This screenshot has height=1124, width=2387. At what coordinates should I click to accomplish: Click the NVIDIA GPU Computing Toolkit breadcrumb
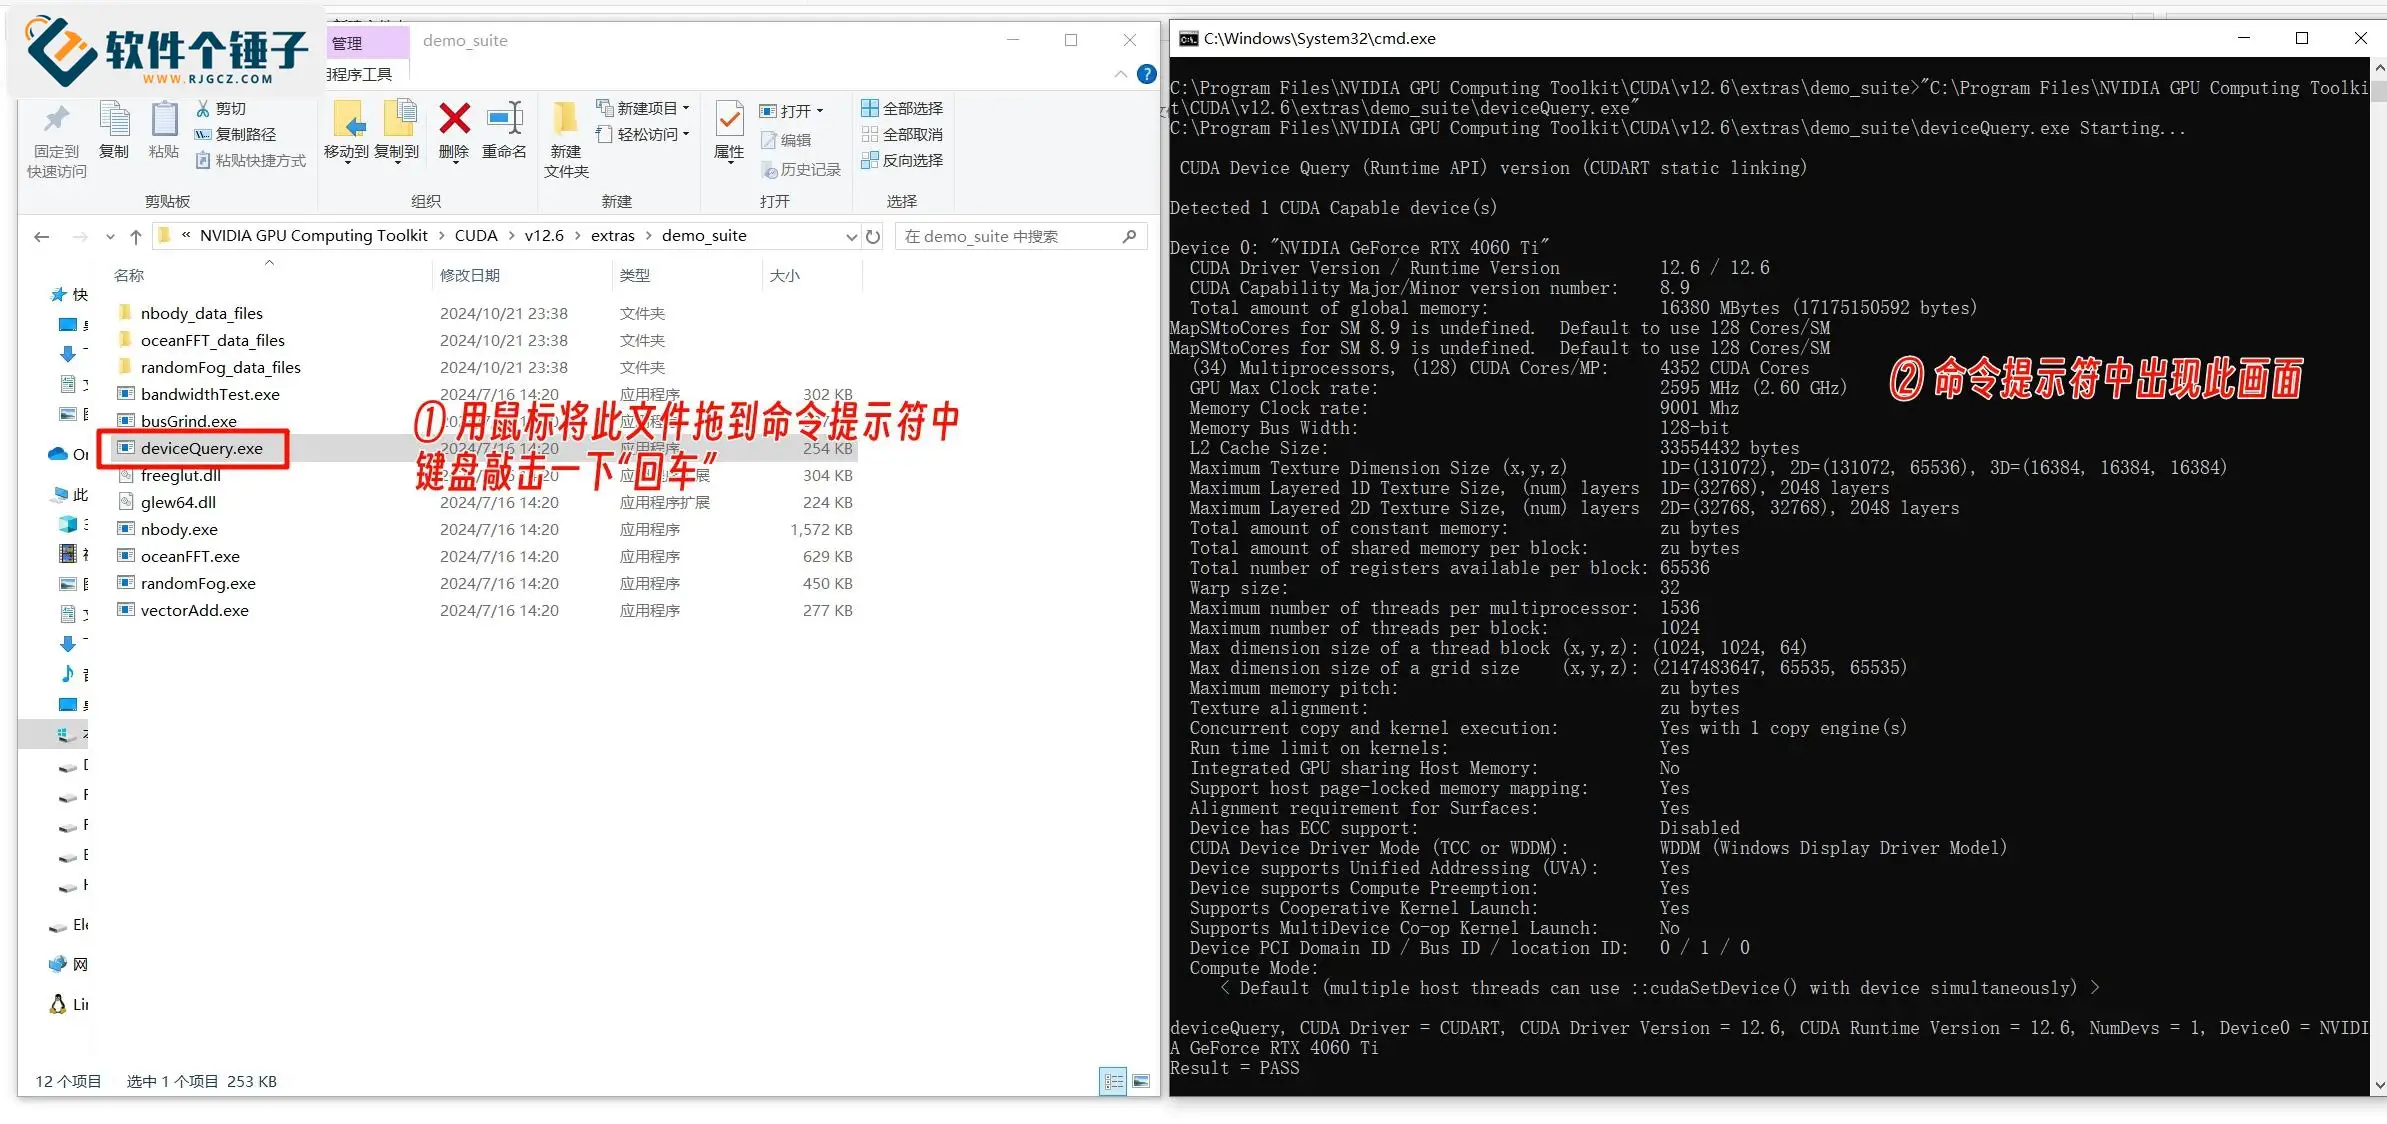pos(314,236)
